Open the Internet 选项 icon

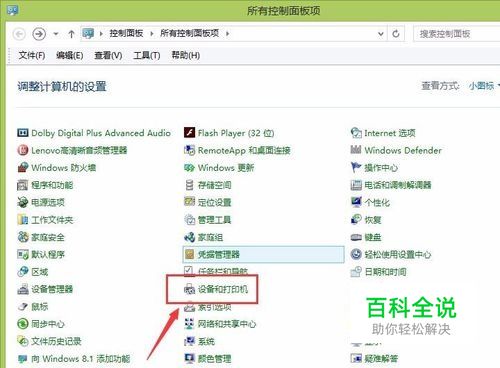[356, 133]
